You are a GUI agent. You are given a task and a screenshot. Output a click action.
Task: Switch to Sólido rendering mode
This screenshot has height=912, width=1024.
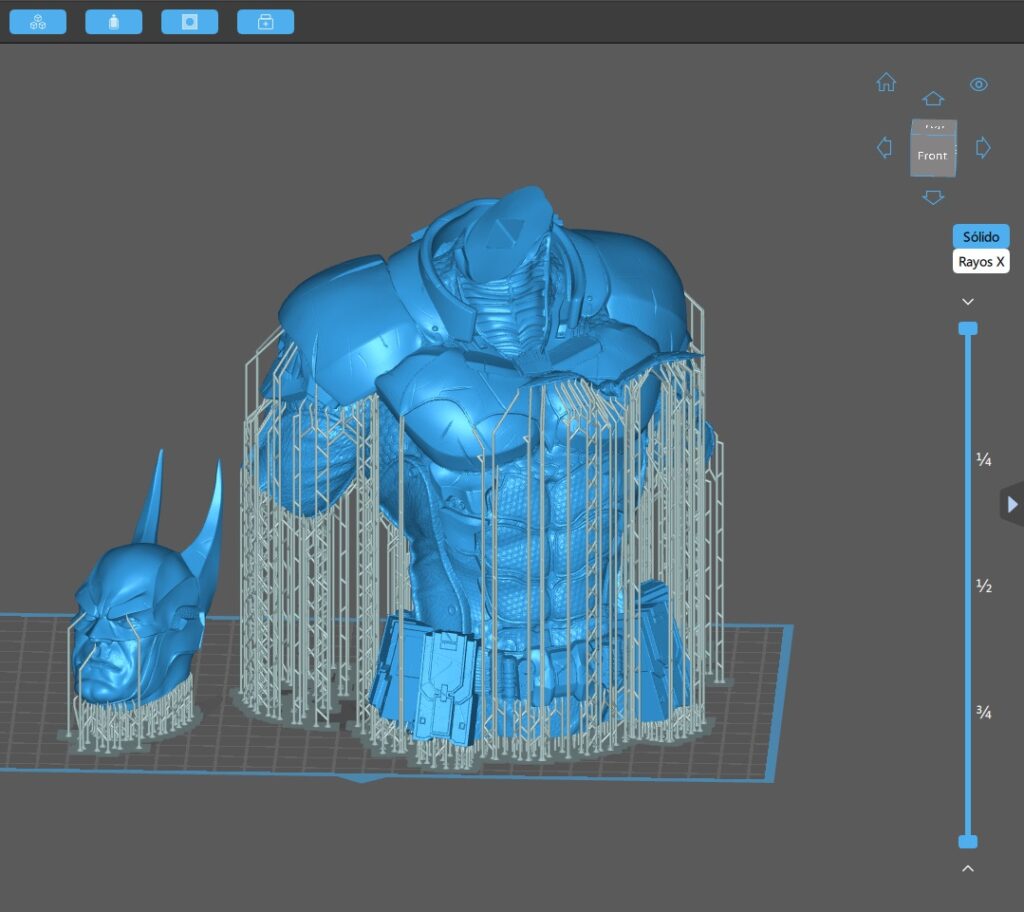click(980, 236)
